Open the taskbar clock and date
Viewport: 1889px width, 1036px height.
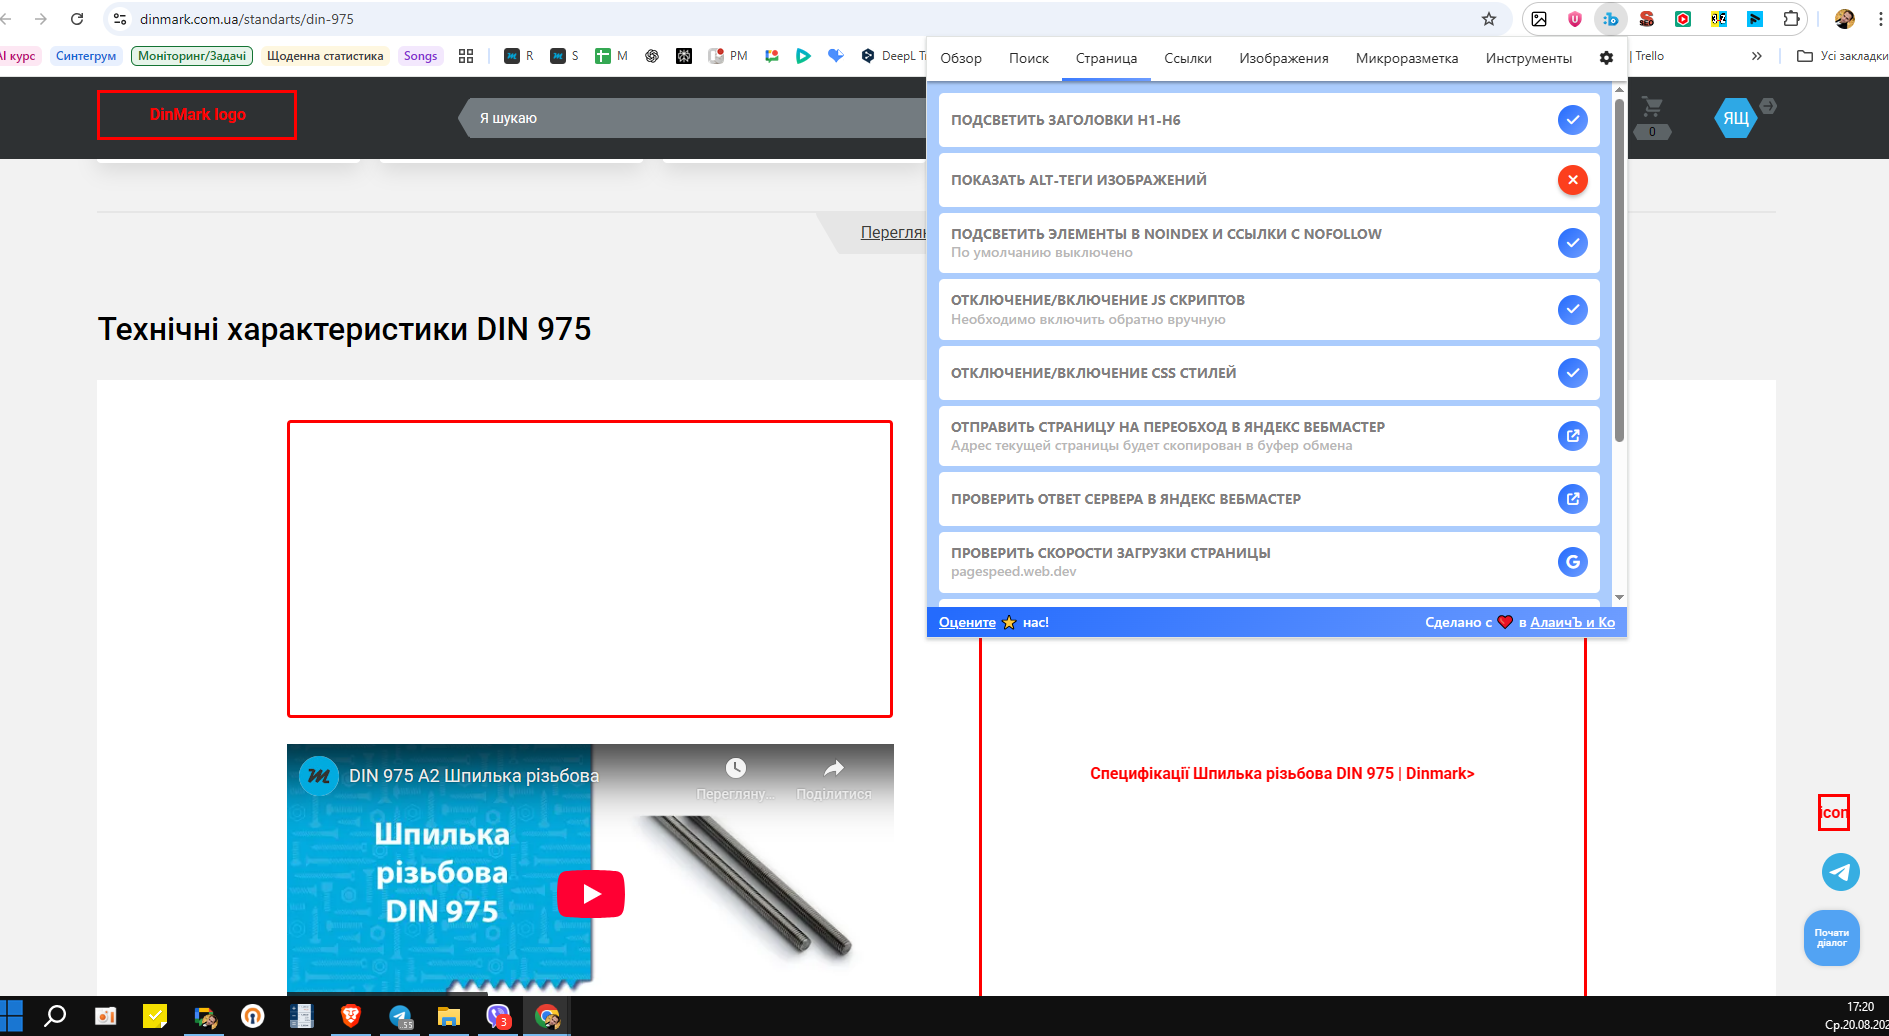(x=1857, y=1016)
